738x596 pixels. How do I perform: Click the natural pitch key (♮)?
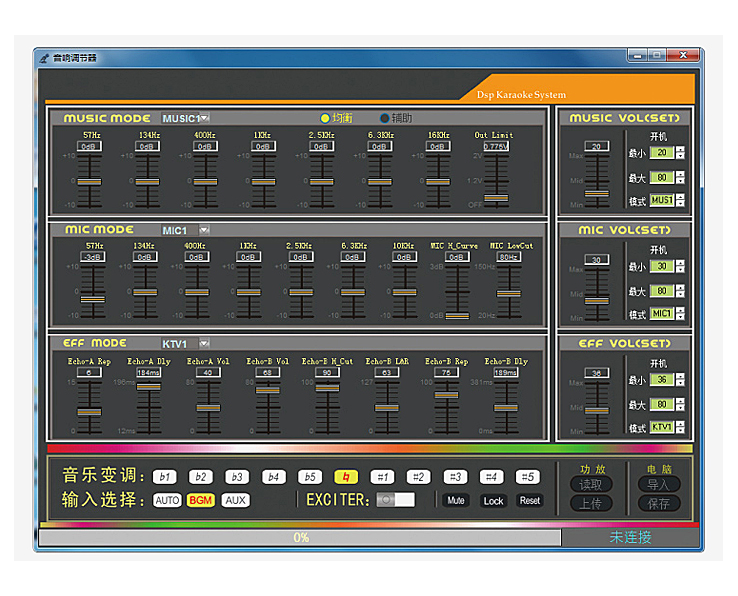[x=345, y=477]
